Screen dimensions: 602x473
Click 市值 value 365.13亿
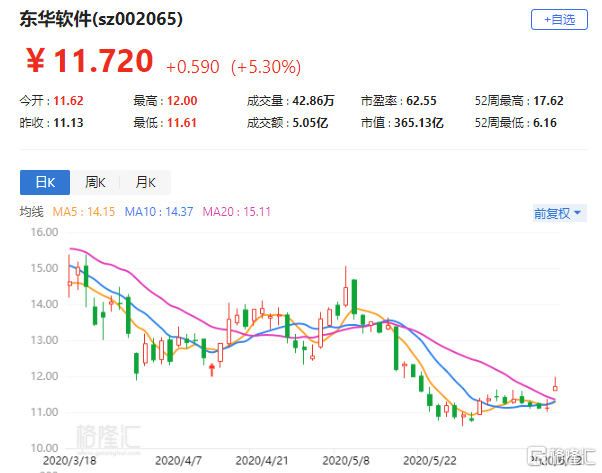(x=419, y=123)
